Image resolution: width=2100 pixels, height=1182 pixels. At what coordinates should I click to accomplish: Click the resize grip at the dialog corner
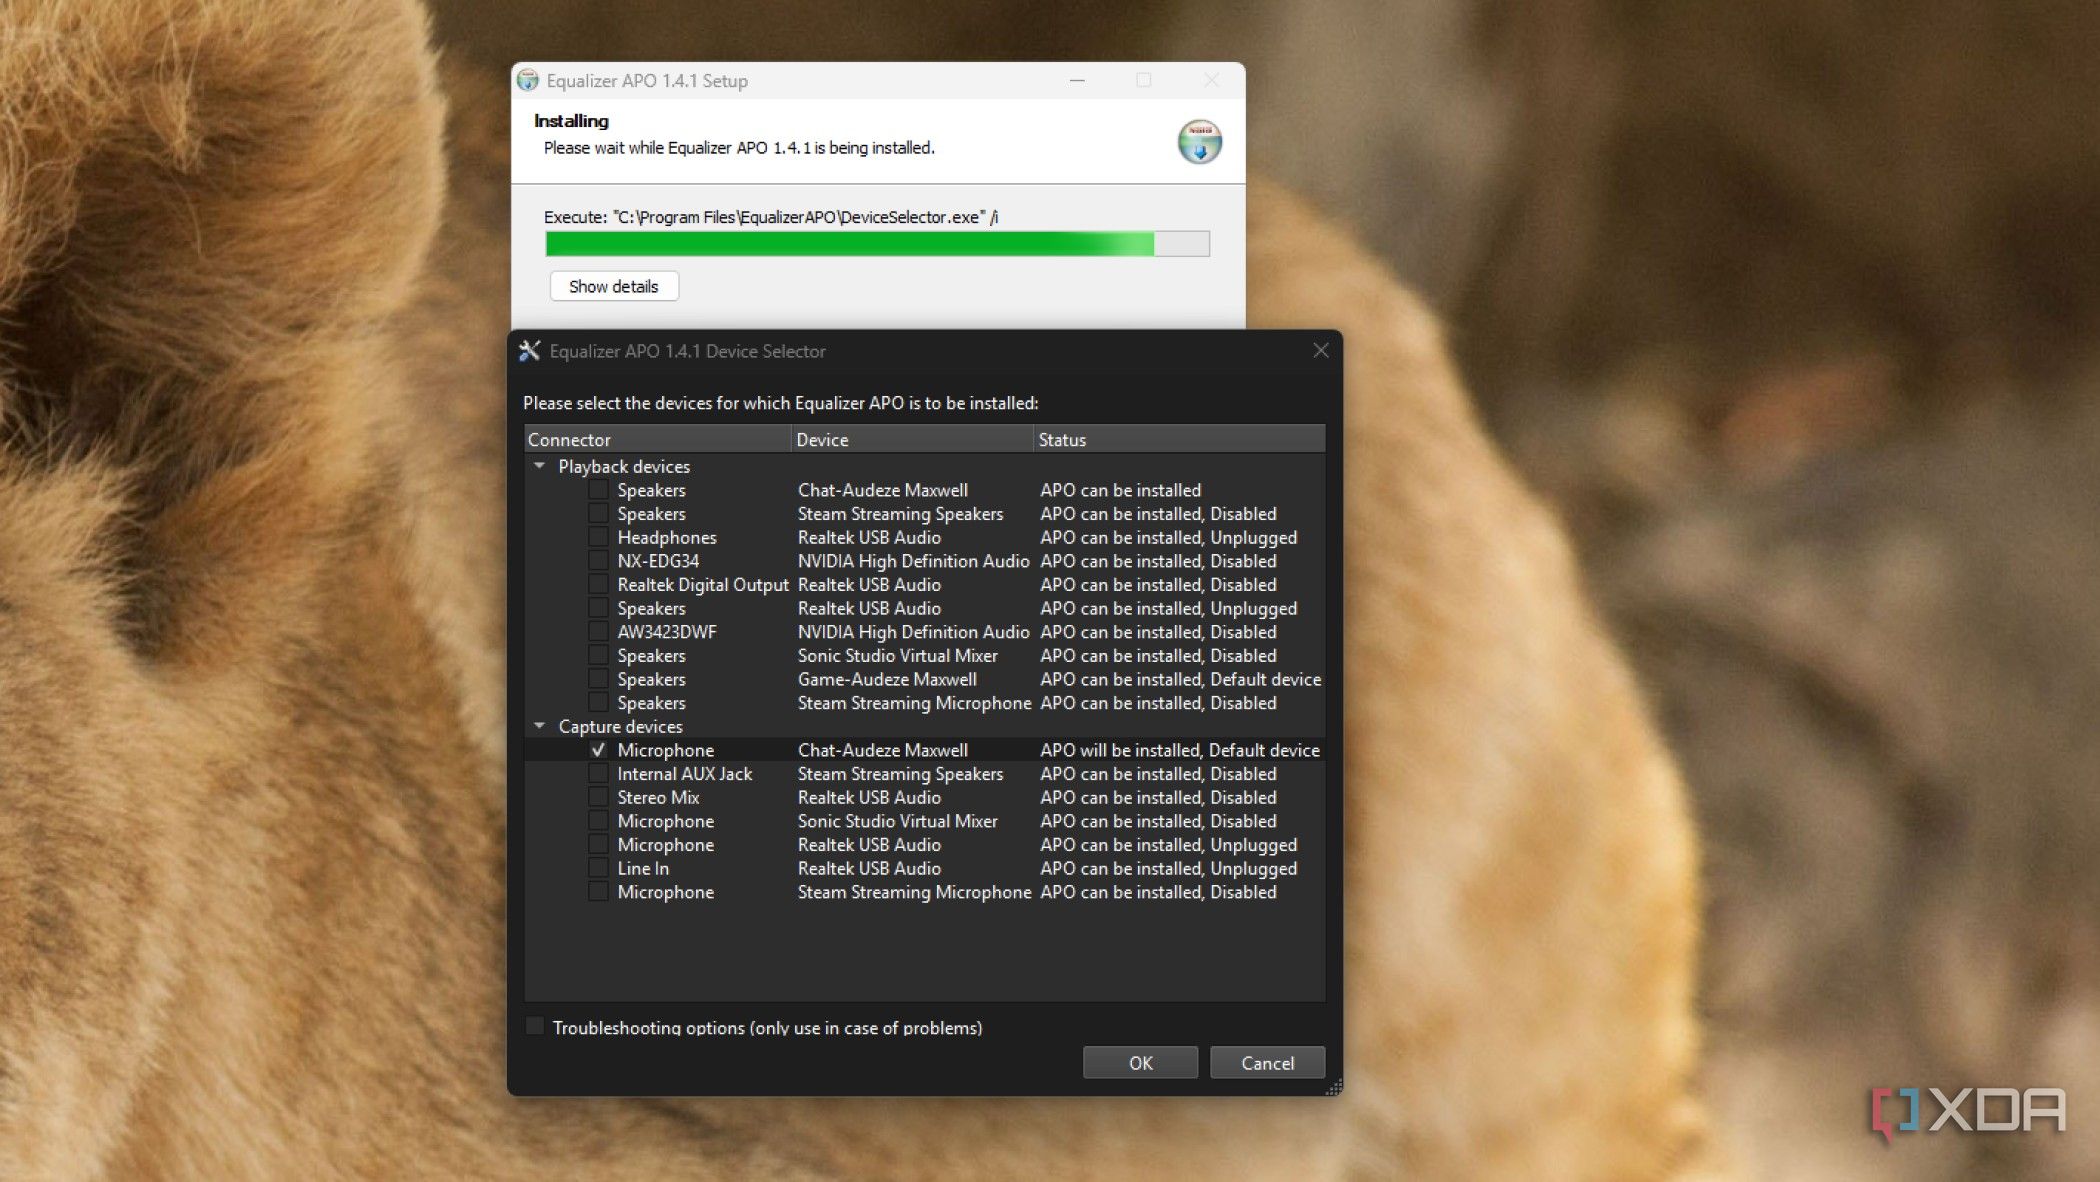pos(1333,1087)
